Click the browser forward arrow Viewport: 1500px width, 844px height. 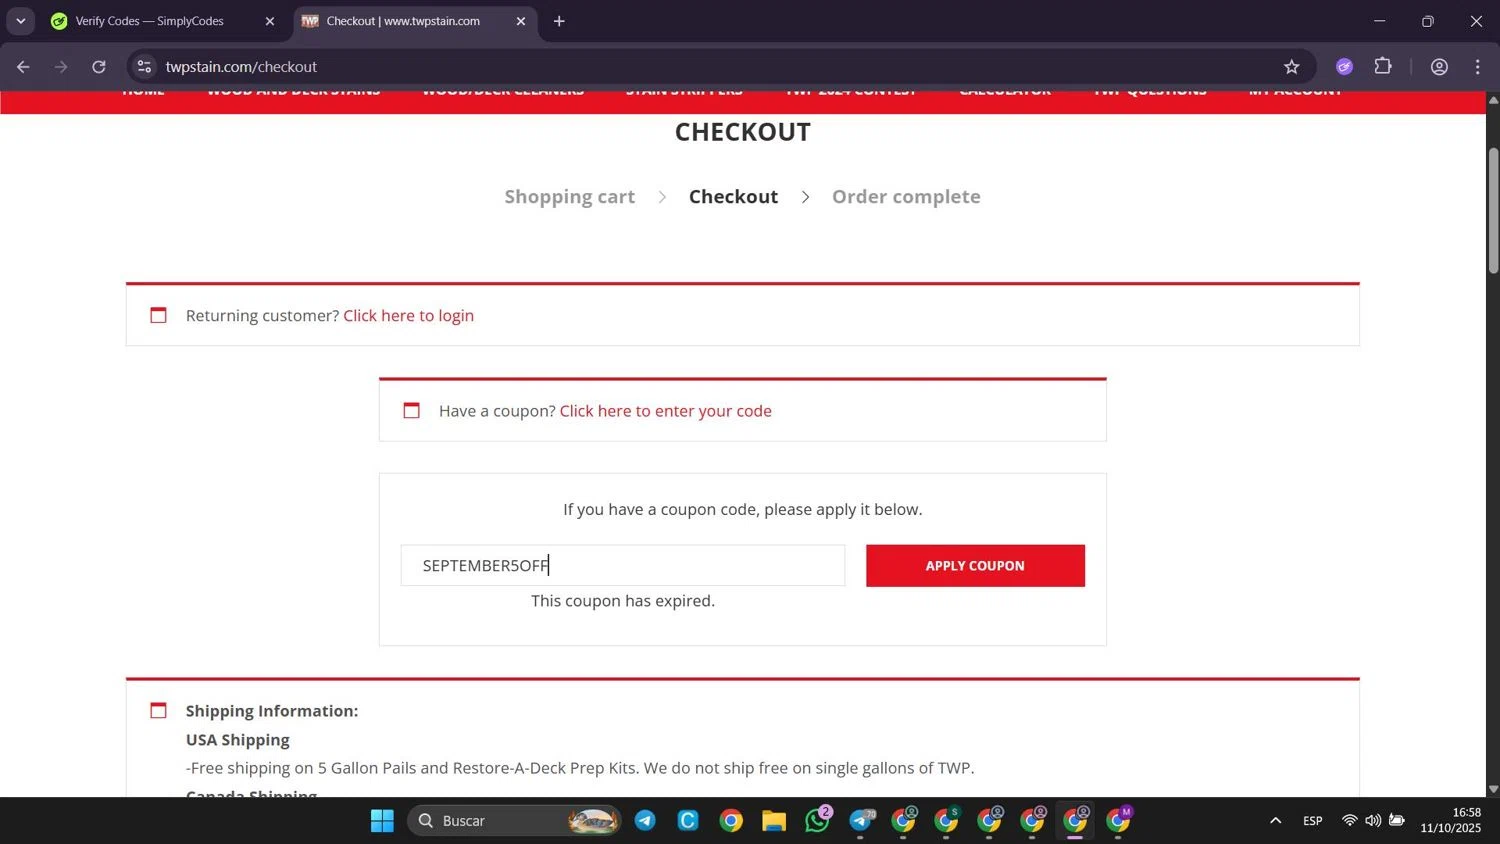[x=61, y=67]
